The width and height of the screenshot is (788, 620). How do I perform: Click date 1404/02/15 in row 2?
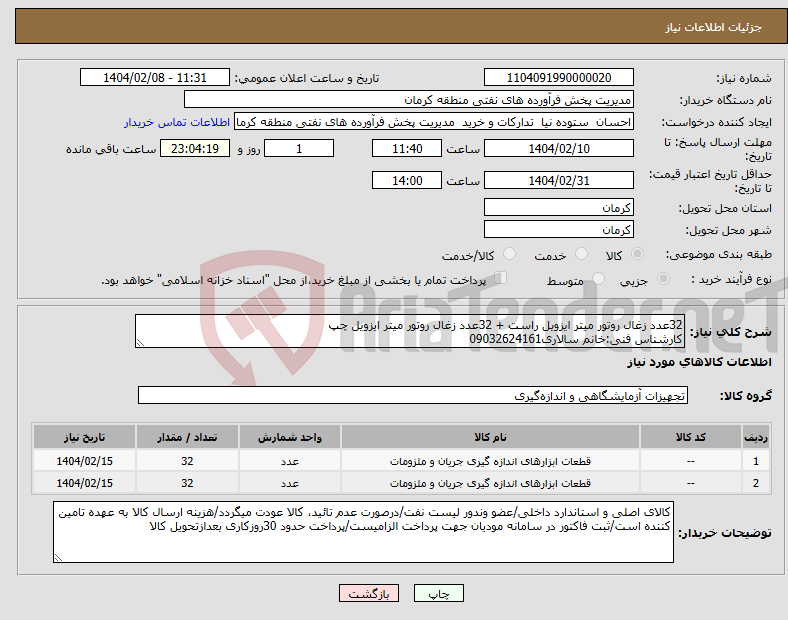[x=84, y=483]
